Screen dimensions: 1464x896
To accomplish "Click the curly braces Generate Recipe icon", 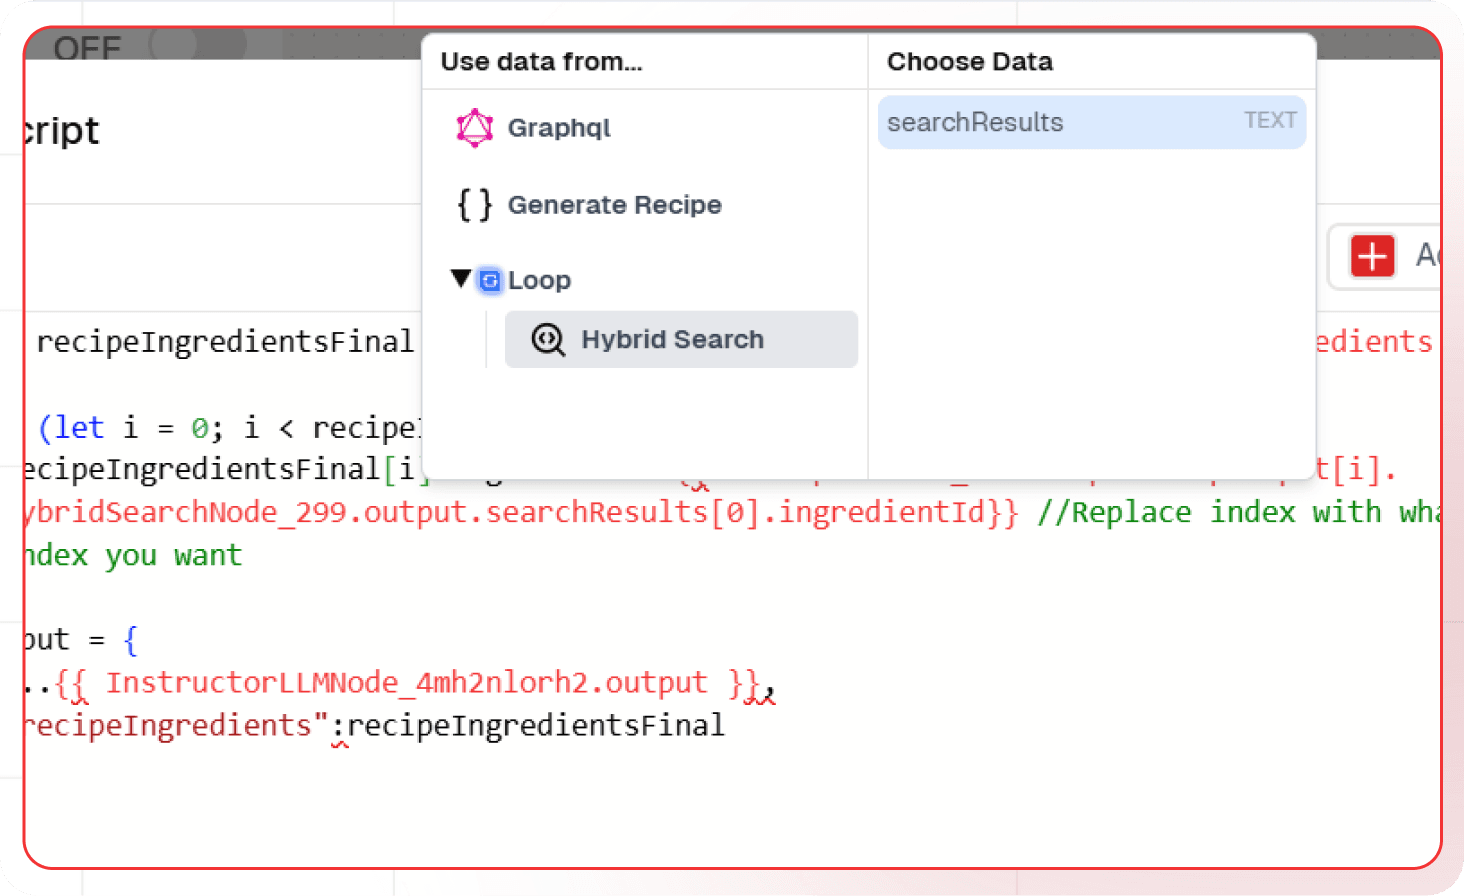I will [x=474, y=205].
